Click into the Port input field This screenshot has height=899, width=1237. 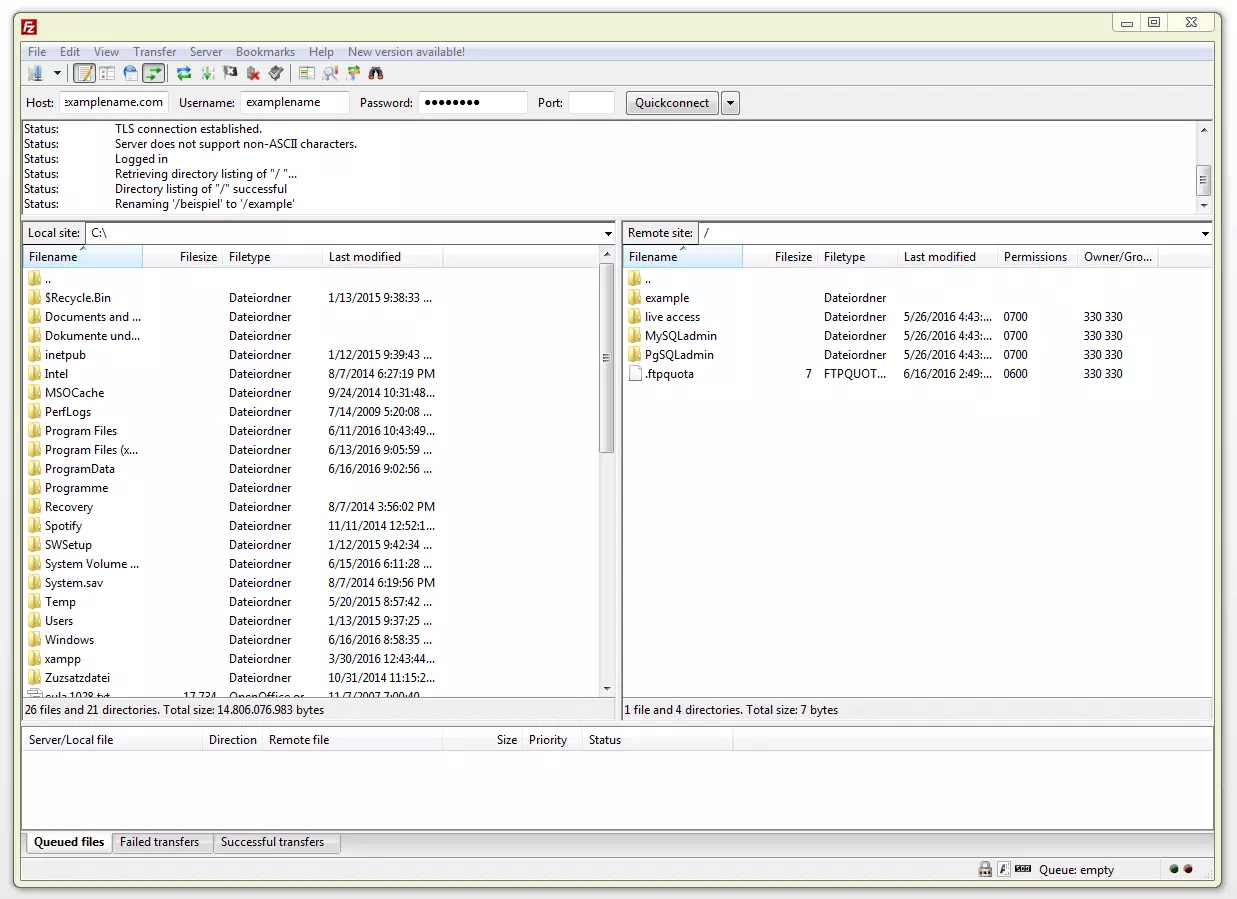coord(591,102)
